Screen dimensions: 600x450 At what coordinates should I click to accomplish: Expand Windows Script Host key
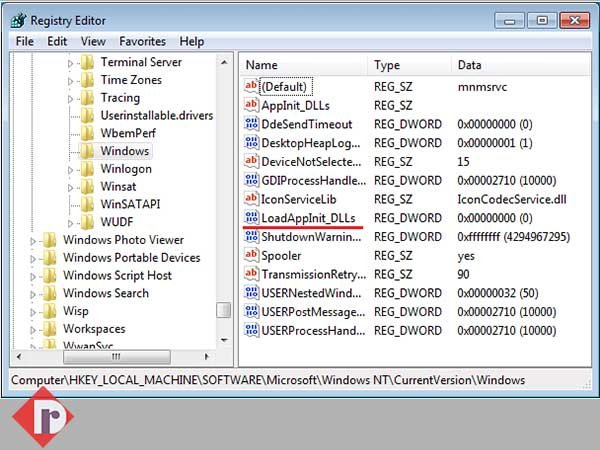tap(33, 276)
